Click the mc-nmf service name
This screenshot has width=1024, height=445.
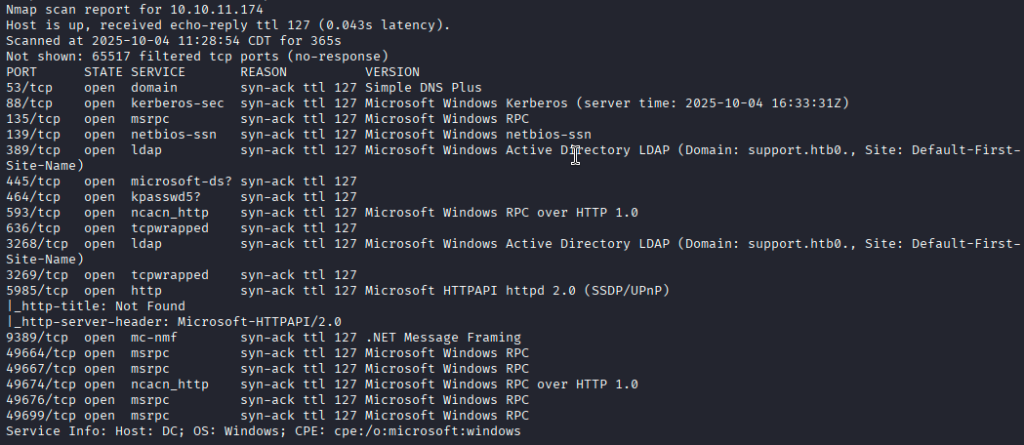154,337
